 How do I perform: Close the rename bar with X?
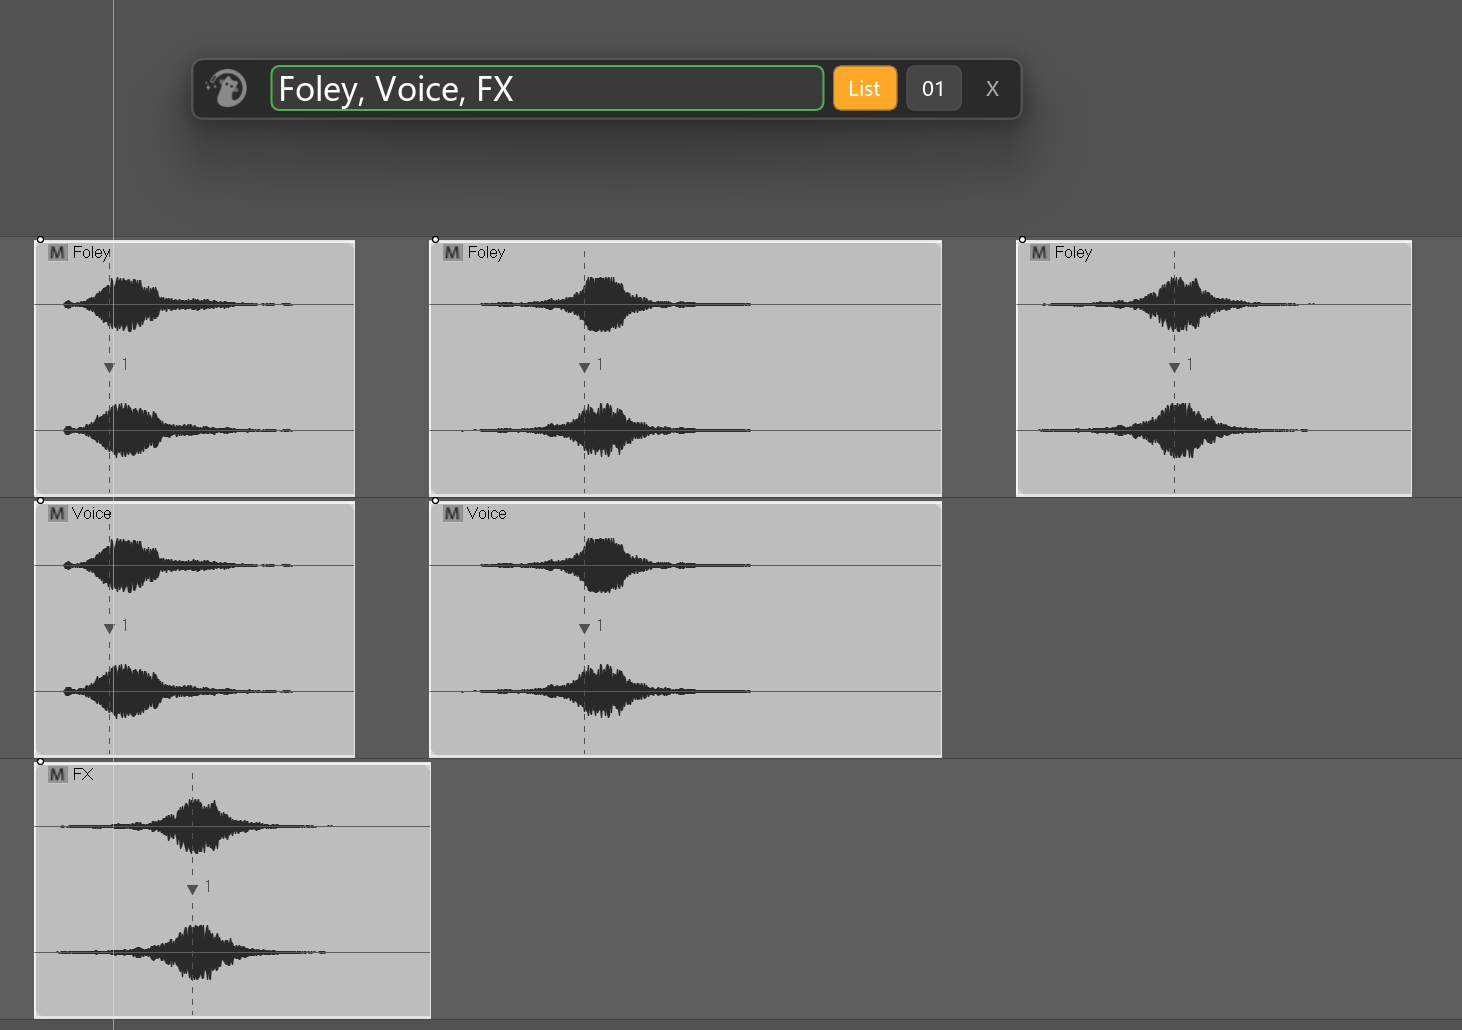(x=992, y=89)
